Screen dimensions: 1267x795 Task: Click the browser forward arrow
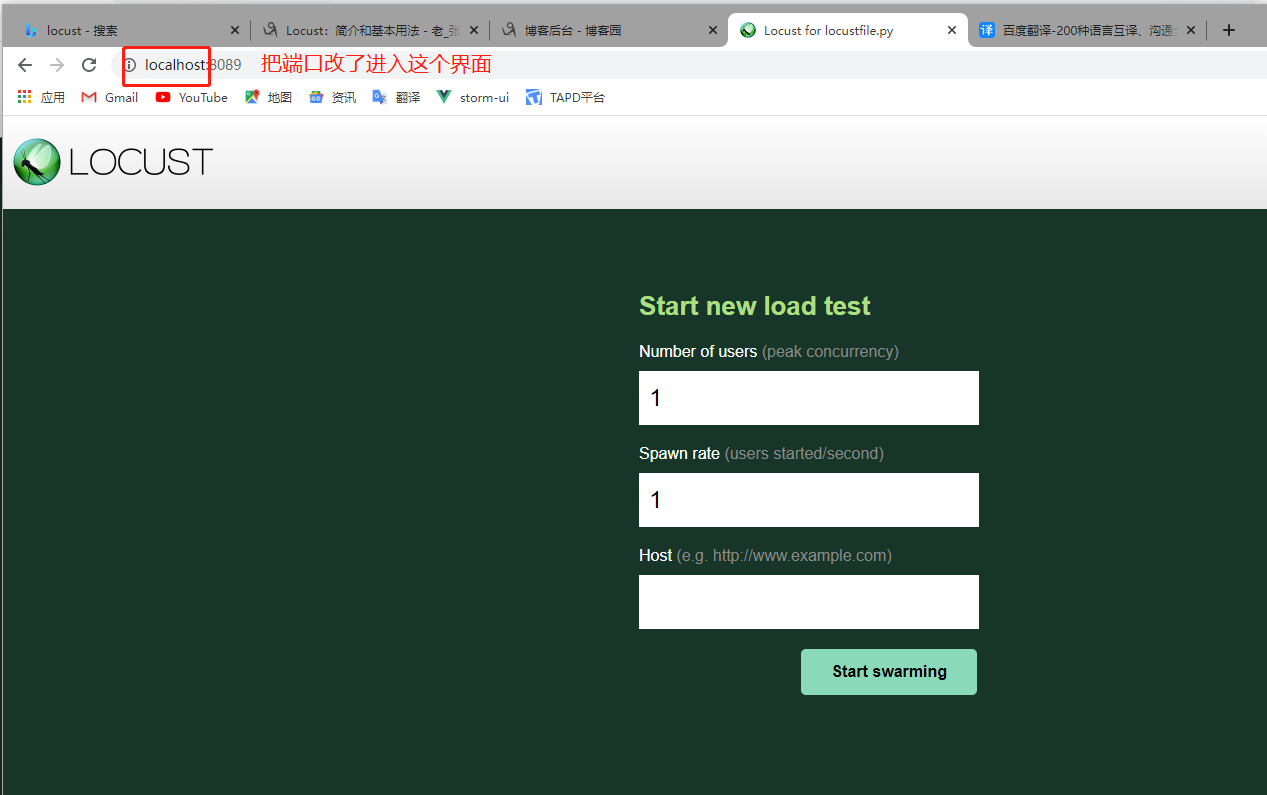coord(57,65)
